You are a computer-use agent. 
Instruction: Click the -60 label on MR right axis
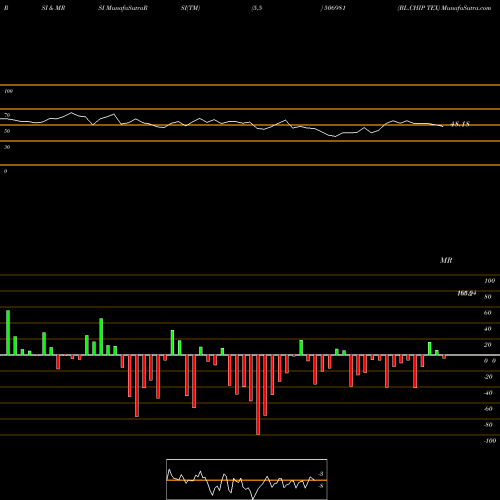(488, 409)
